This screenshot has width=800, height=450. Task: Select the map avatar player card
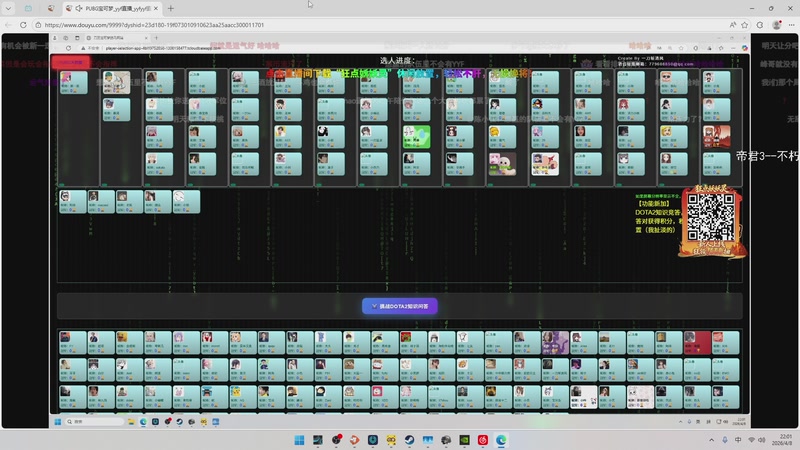click(x=116, y=82)
